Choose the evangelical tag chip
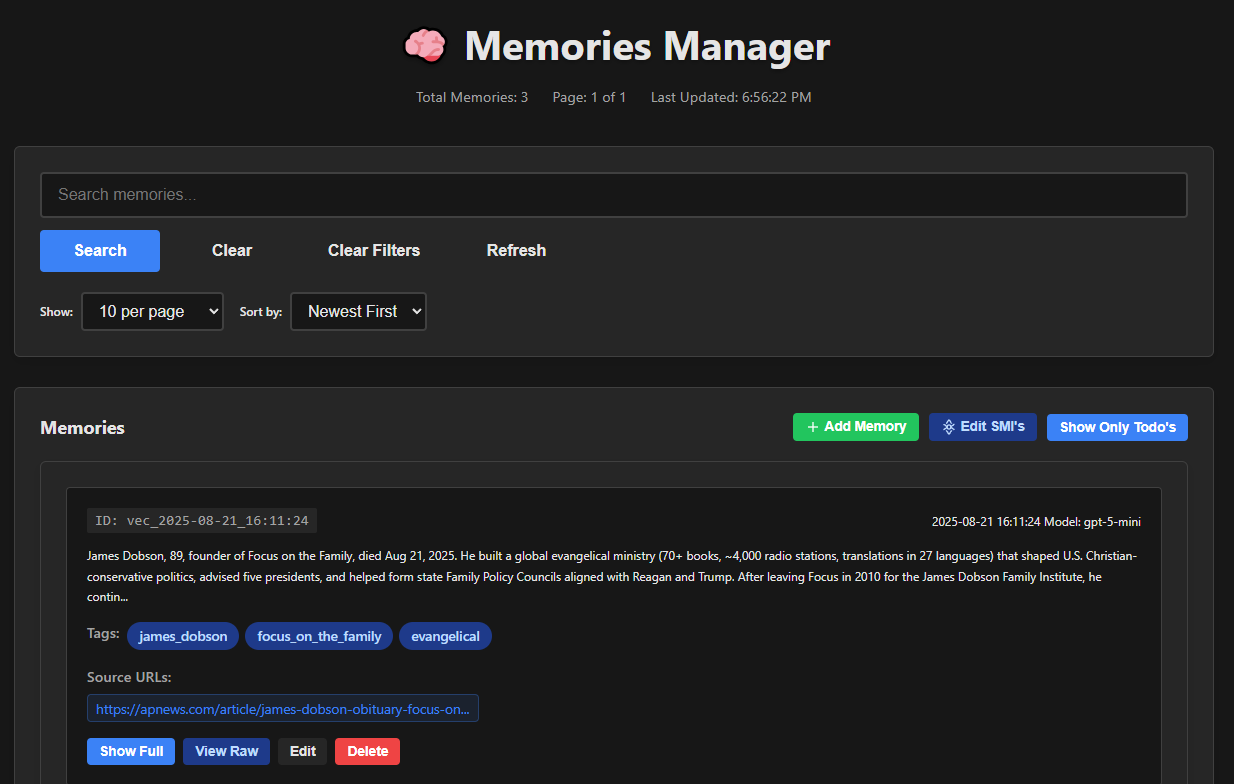This screenshot has width=1234, height=784. 445,636
